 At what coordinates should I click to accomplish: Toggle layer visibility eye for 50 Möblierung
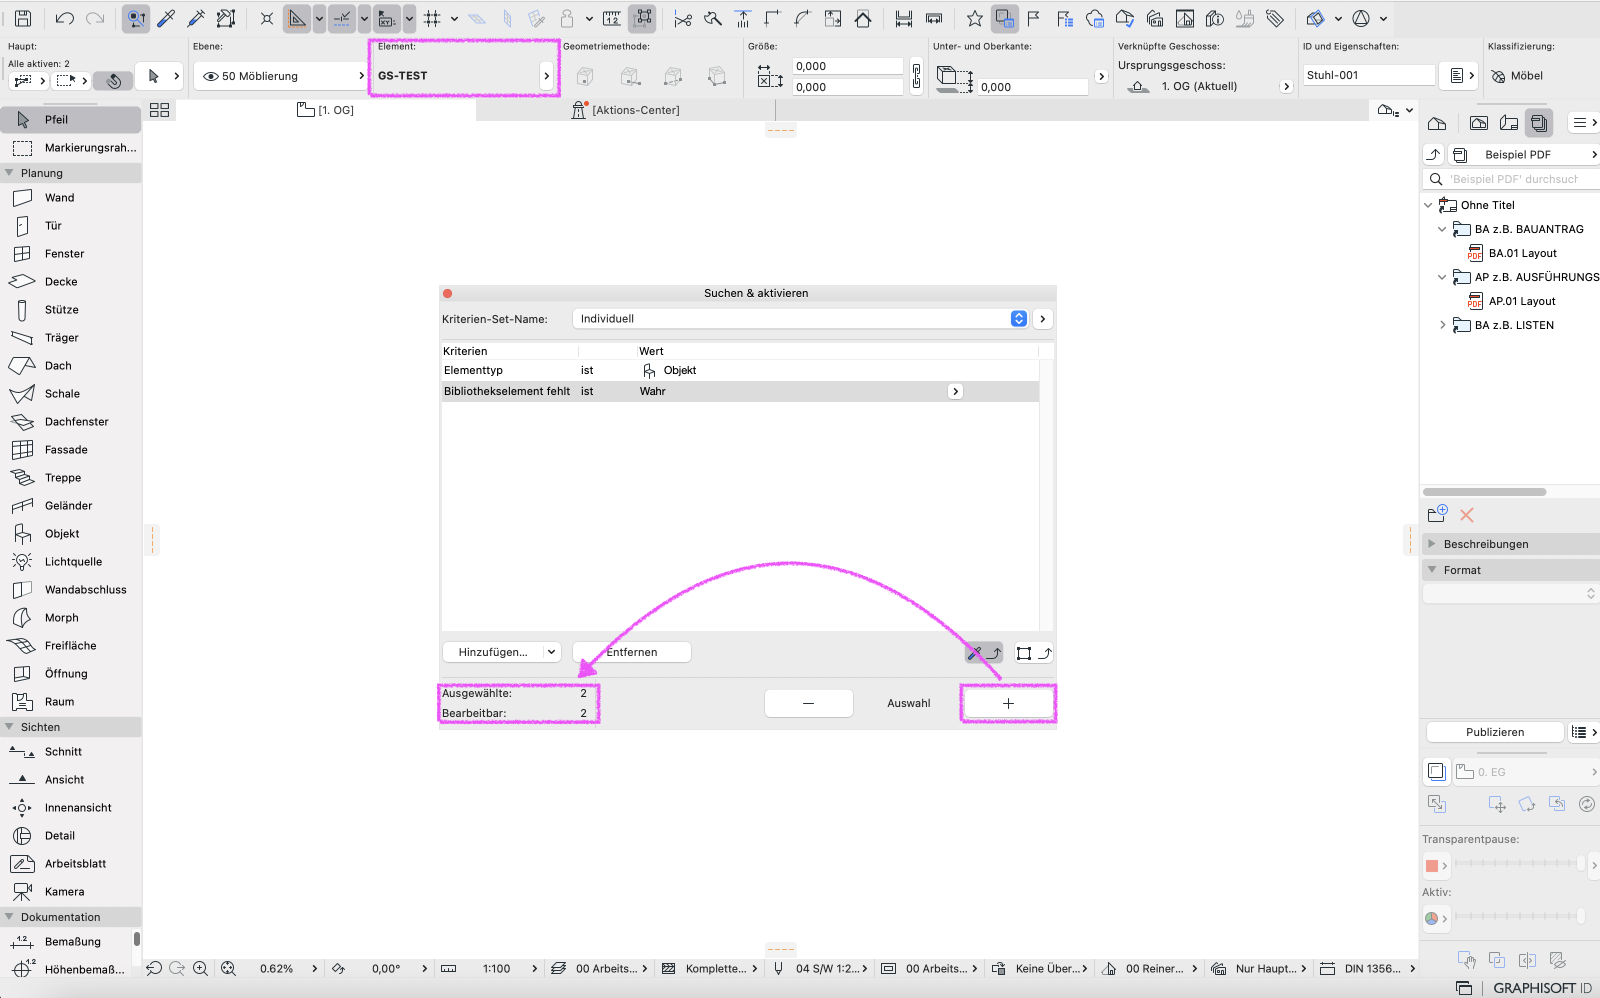point(210,76)
